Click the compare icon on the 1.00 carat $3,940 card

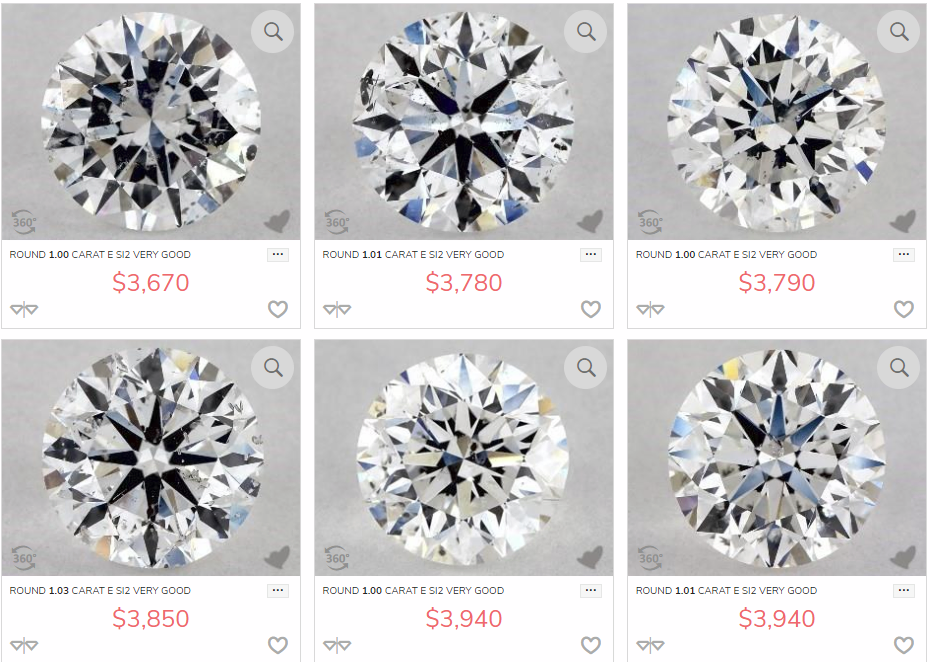[337, 645]
